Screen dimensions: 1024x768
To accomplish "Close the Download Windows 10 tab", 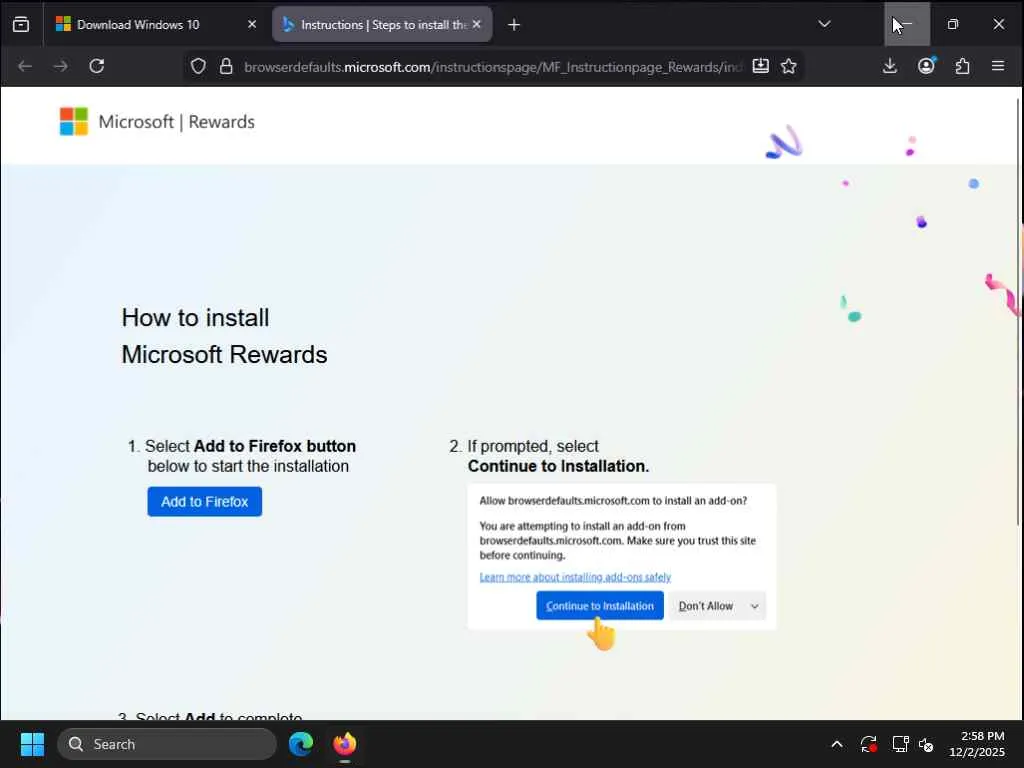I will click(x=251, y=25).
